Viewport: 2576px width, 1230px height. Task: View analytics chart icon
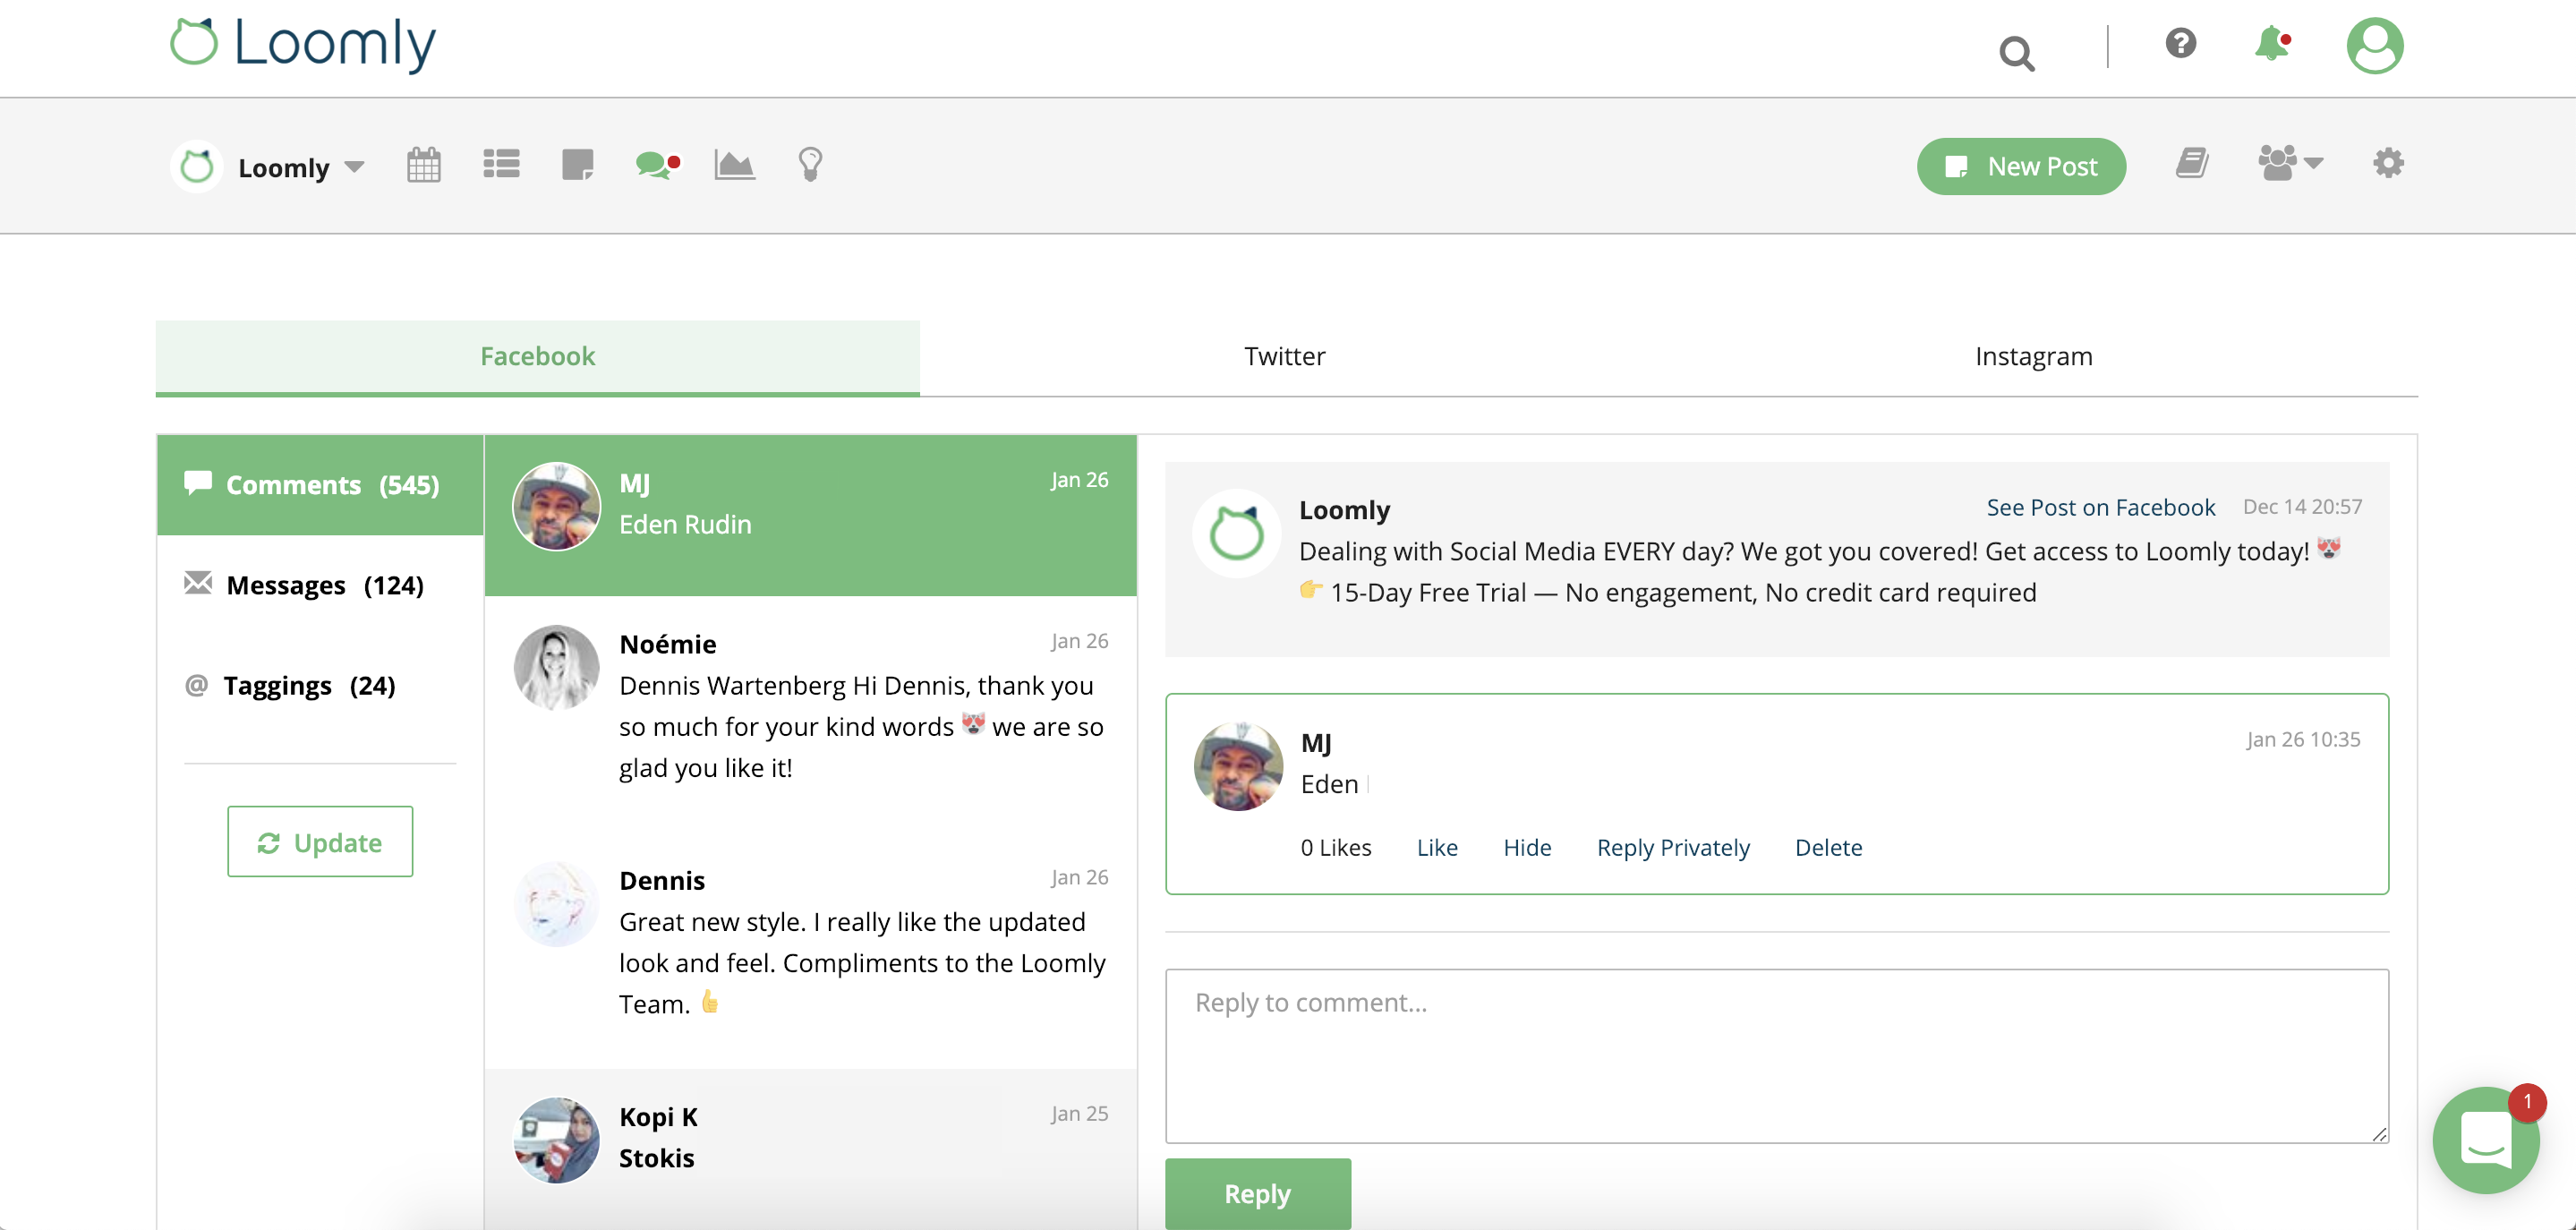pos(733,165)
